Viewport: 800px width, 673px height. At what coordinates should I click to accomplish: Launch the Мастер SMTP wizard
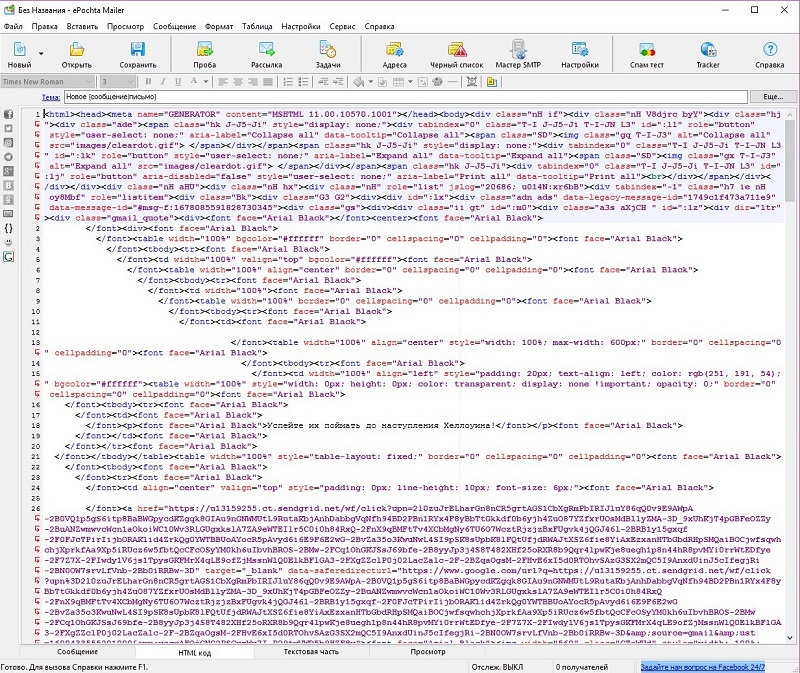click(518, 55)
